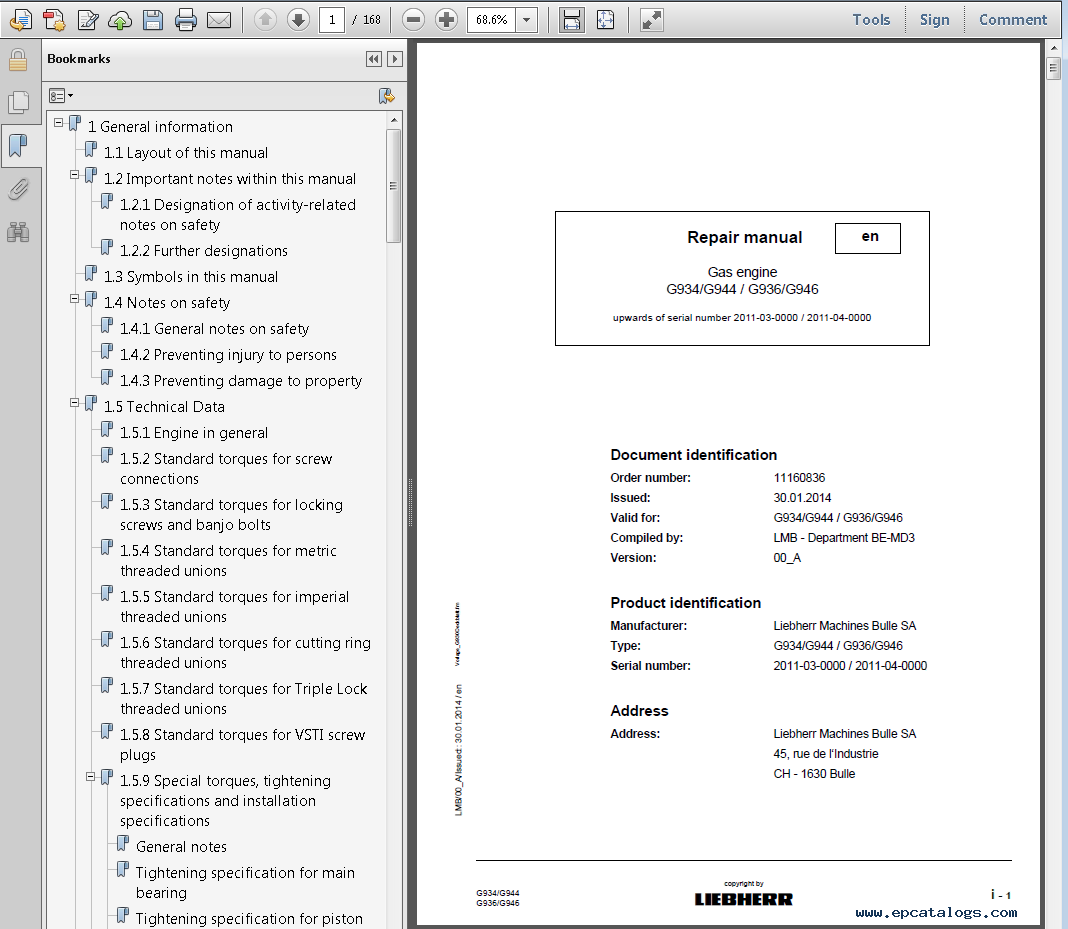Click the bookmarks panel right arrow button
Viewport: 1068px width, 929px height.
click(x=394, y=59)
